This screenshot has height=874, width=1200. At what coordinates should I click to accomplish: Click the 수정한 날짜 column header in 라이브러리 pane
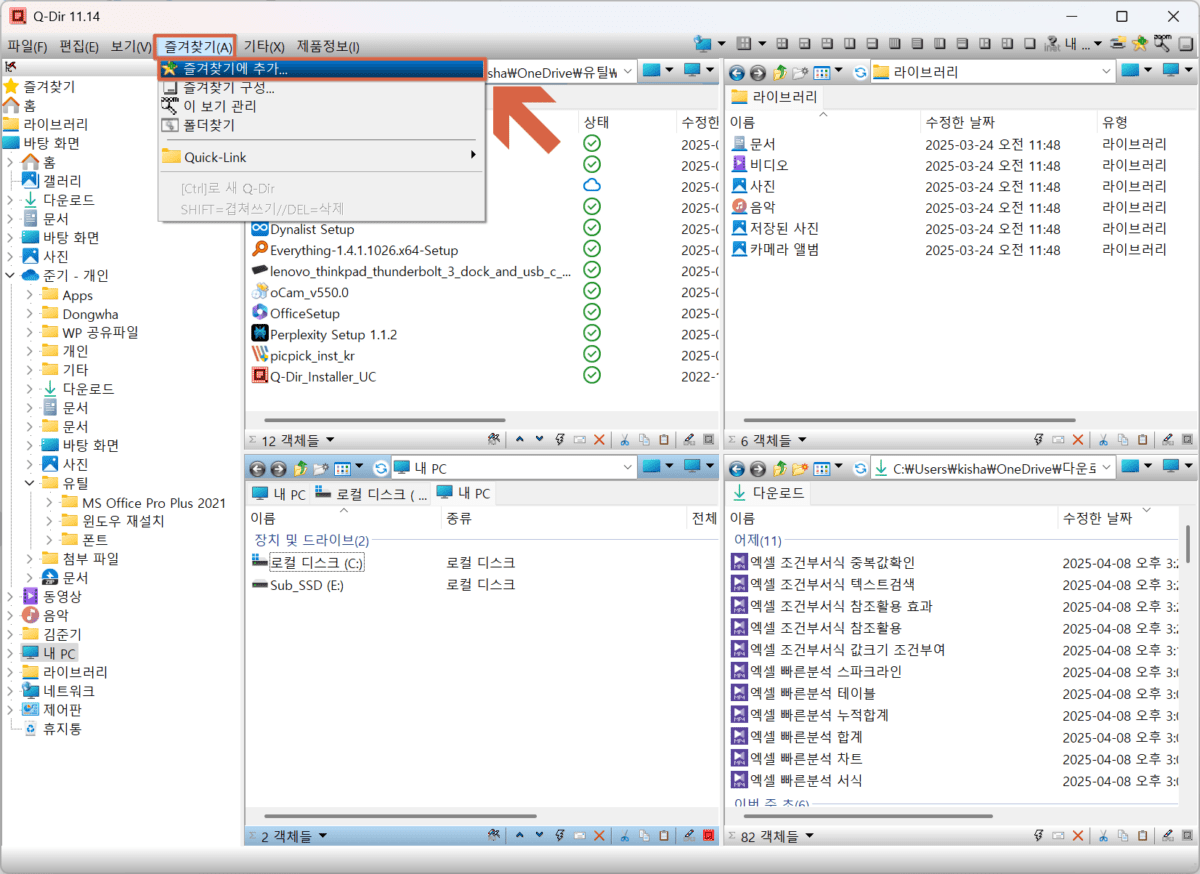(960, 122)
